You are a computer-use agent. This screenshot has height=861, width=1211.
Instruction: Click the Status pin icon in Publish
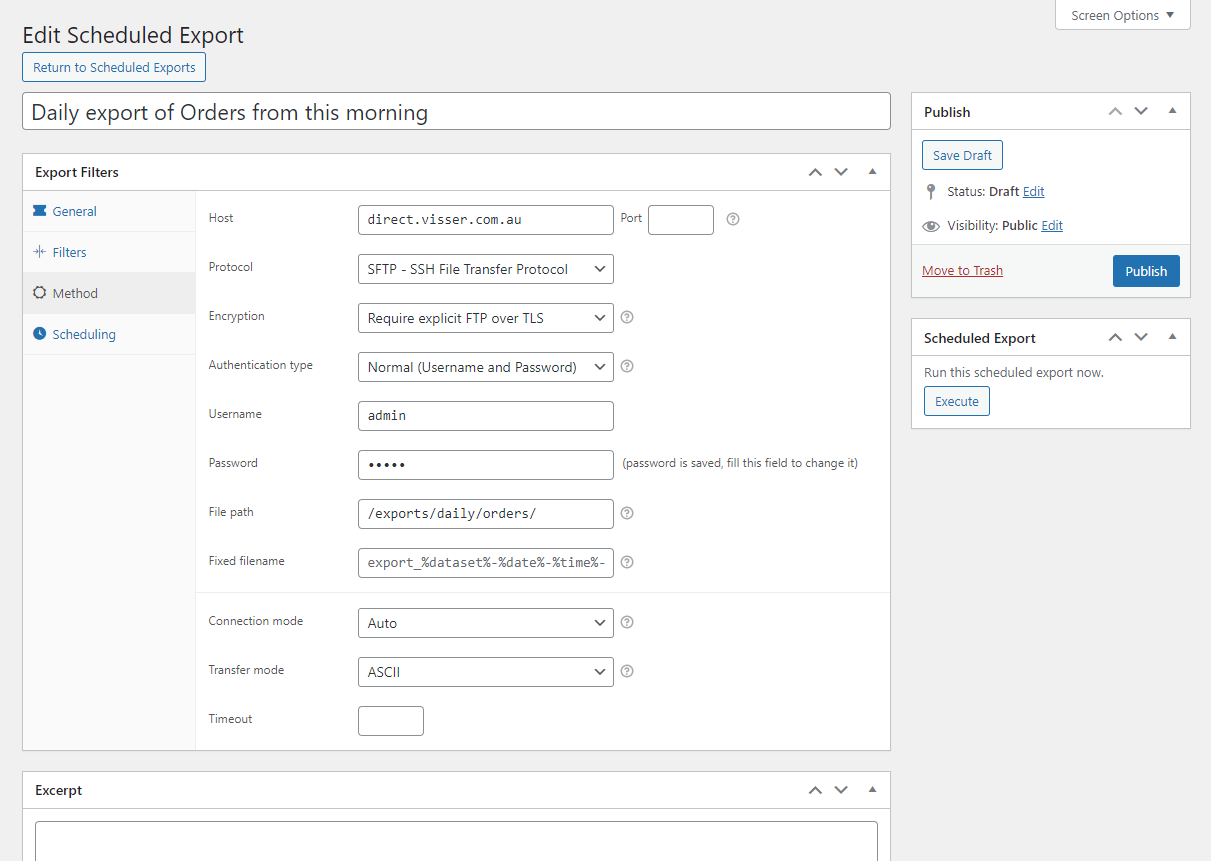click(931, 191)
